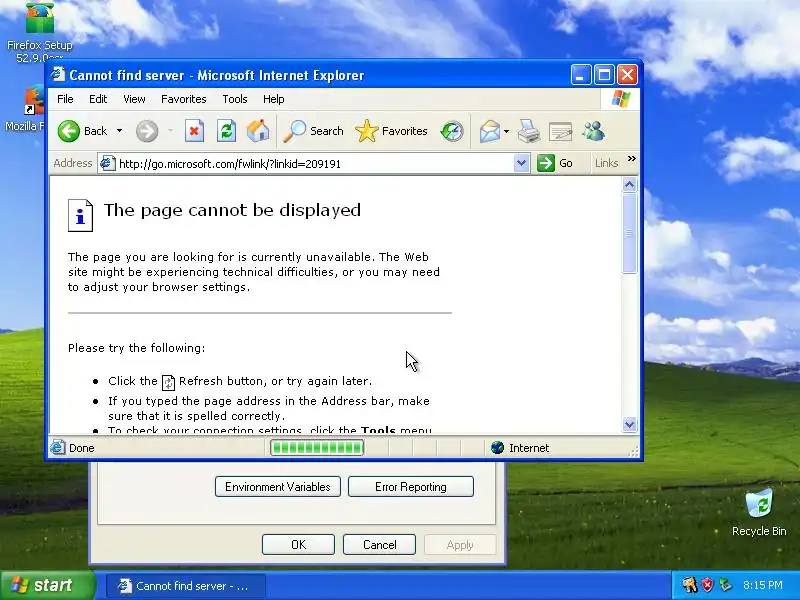Image resolution: width=800 pixels, height=600 pixels.
Task: Select the Recycle Bin desktop icon
Action: point(759,512)
